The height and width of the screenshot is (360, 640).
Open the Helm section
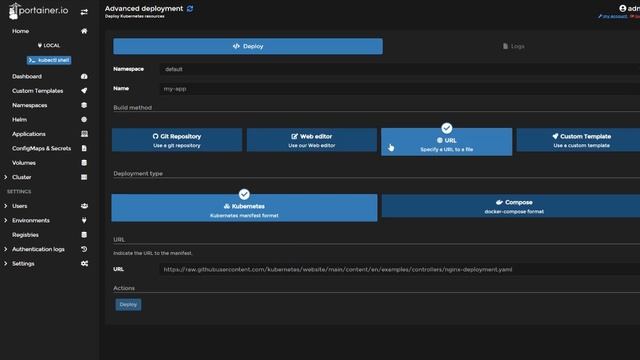point(20,120)
